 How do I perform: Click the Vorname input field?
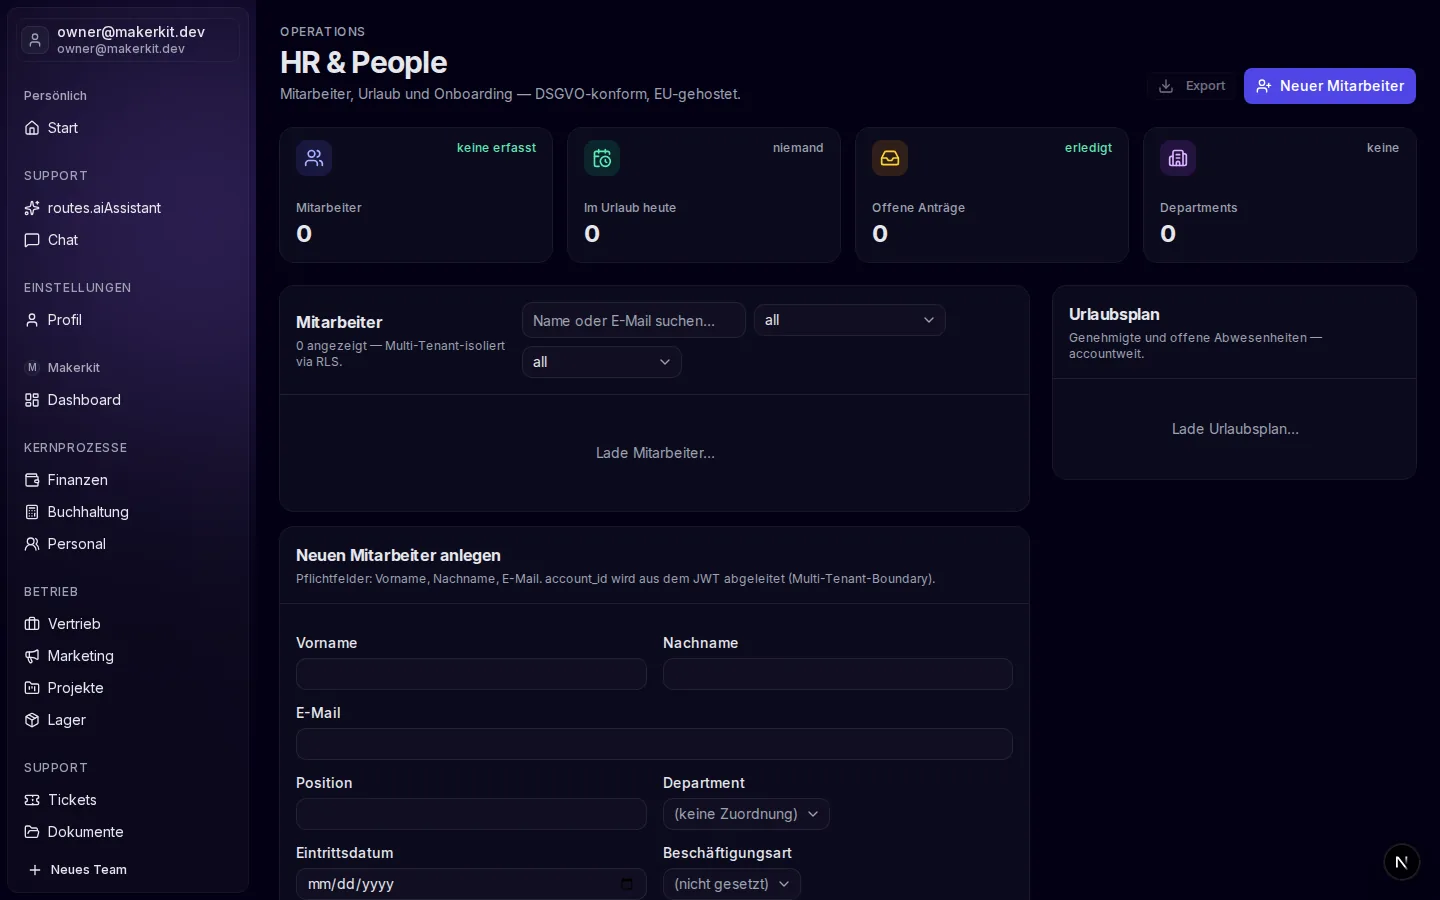point(471,674)
